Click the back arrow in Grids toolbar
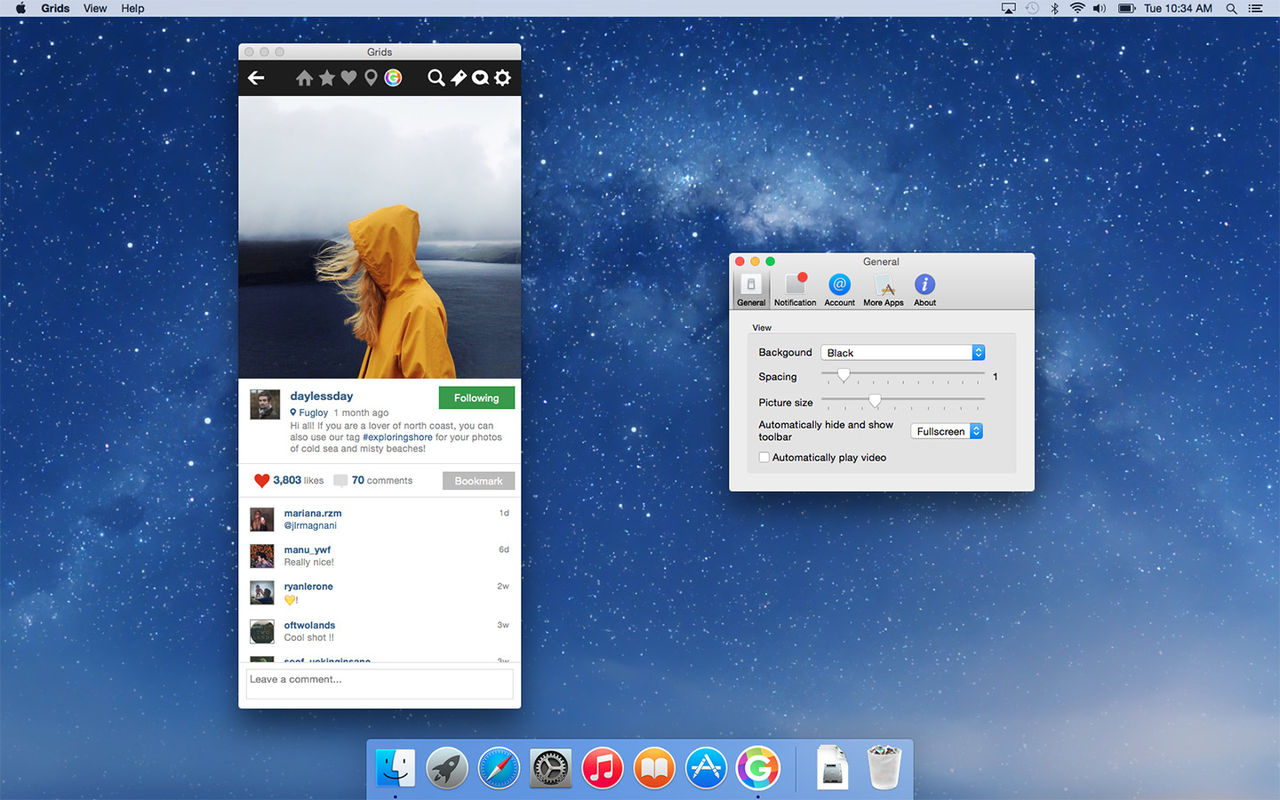This screenshot has height=800, width=1280. pyautogui.click(x=256, y=78)
